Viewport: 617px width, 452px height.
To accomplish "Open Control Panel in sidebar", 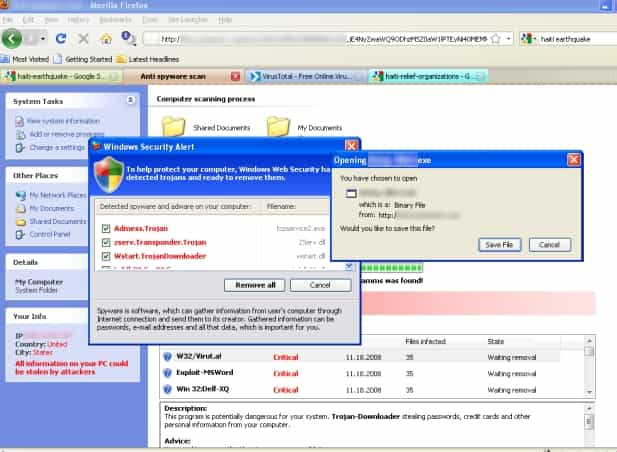I will click(x=50, y=234).
